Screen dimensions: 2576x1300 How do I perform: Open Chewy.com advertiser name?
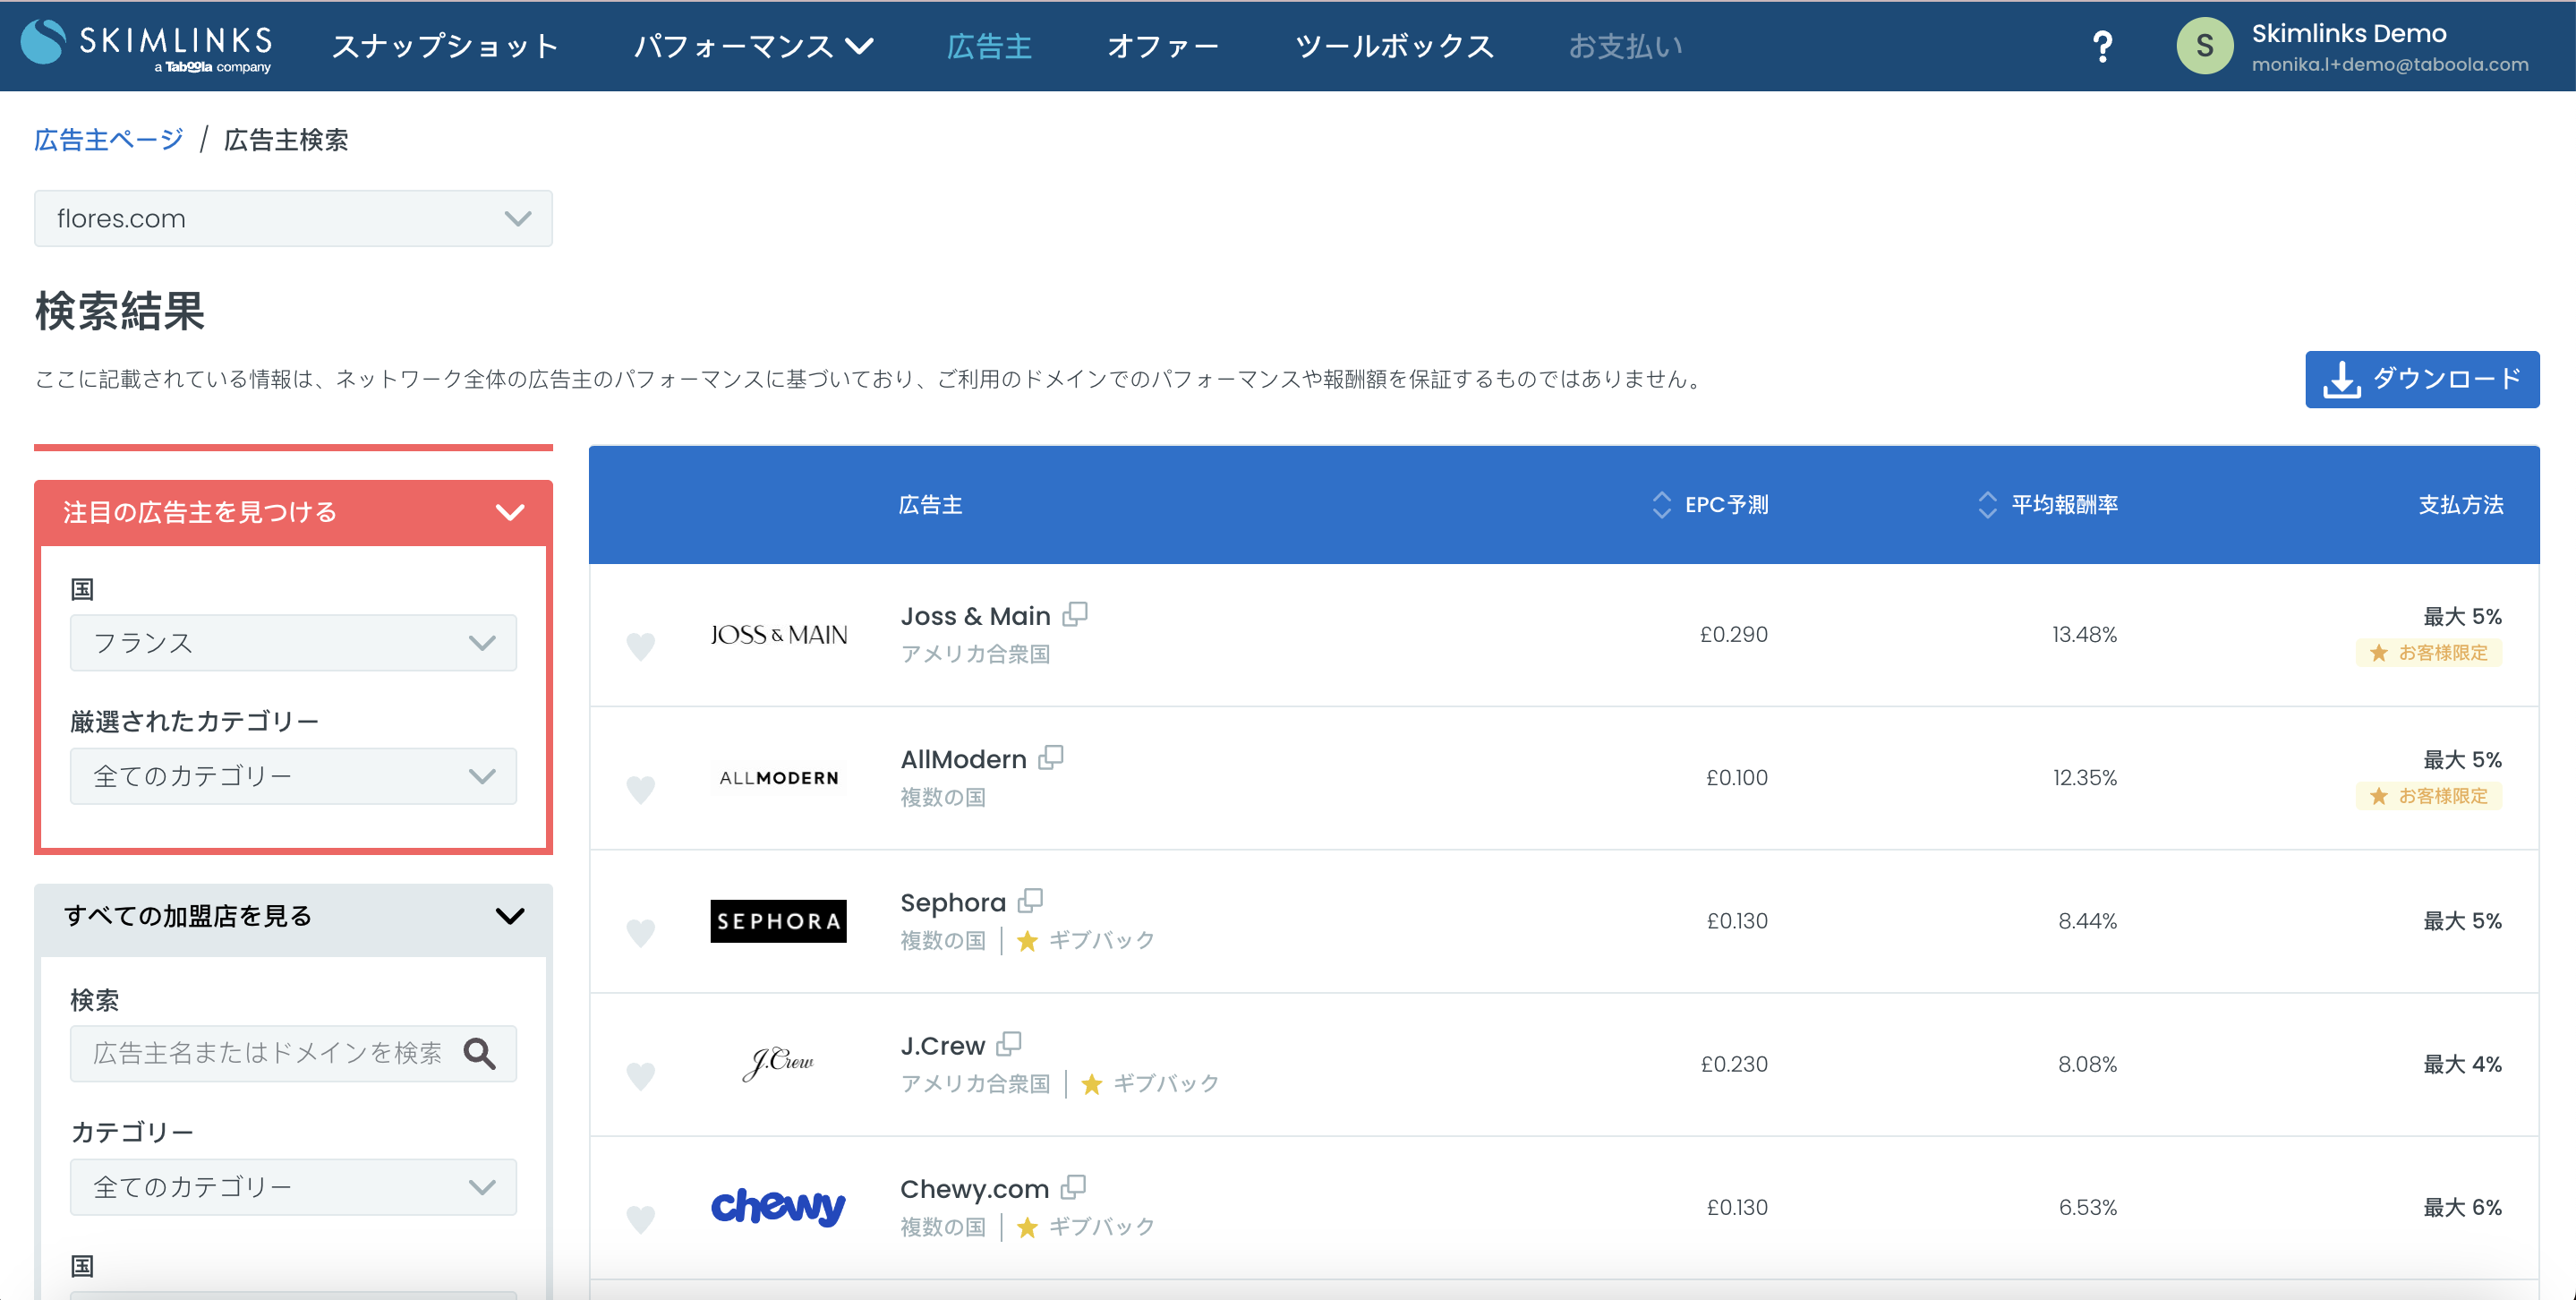974,1188
